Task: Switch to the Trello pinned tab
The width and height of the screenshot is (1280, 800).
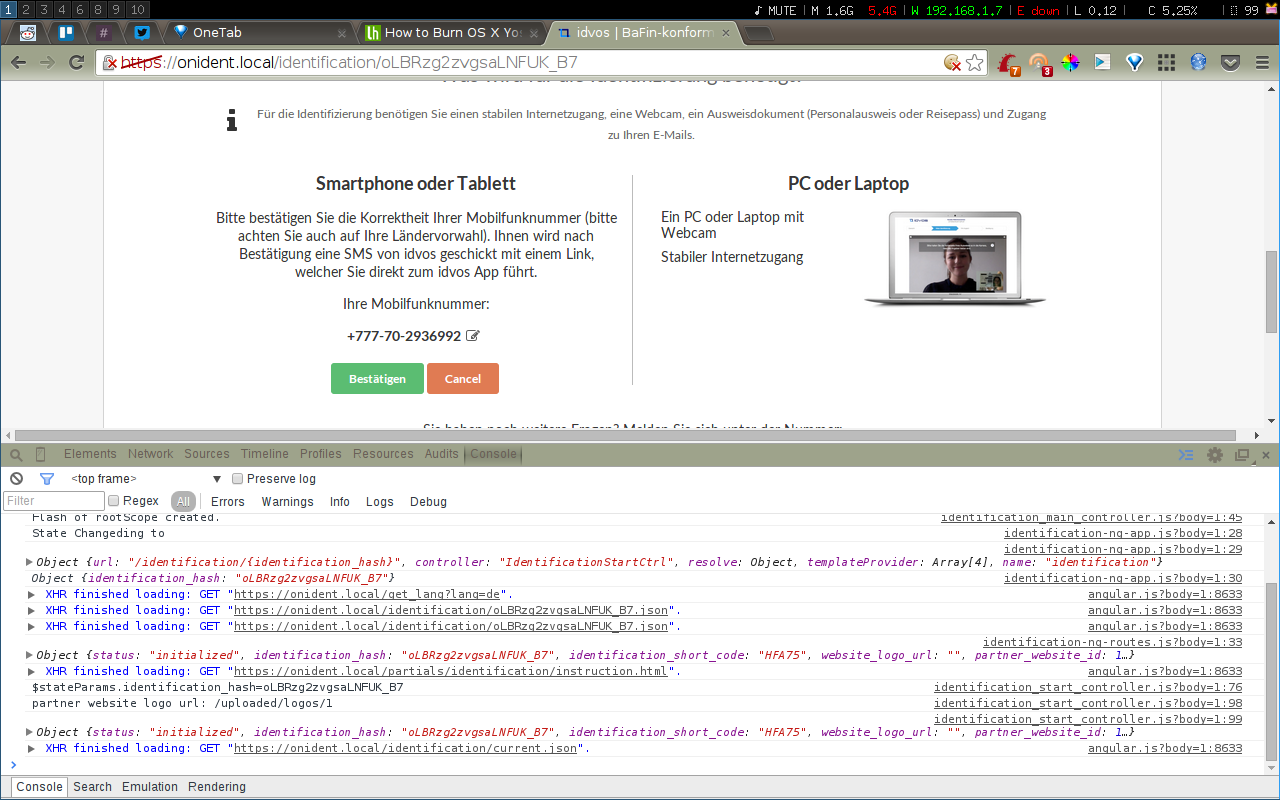Action: pos(65,32)
